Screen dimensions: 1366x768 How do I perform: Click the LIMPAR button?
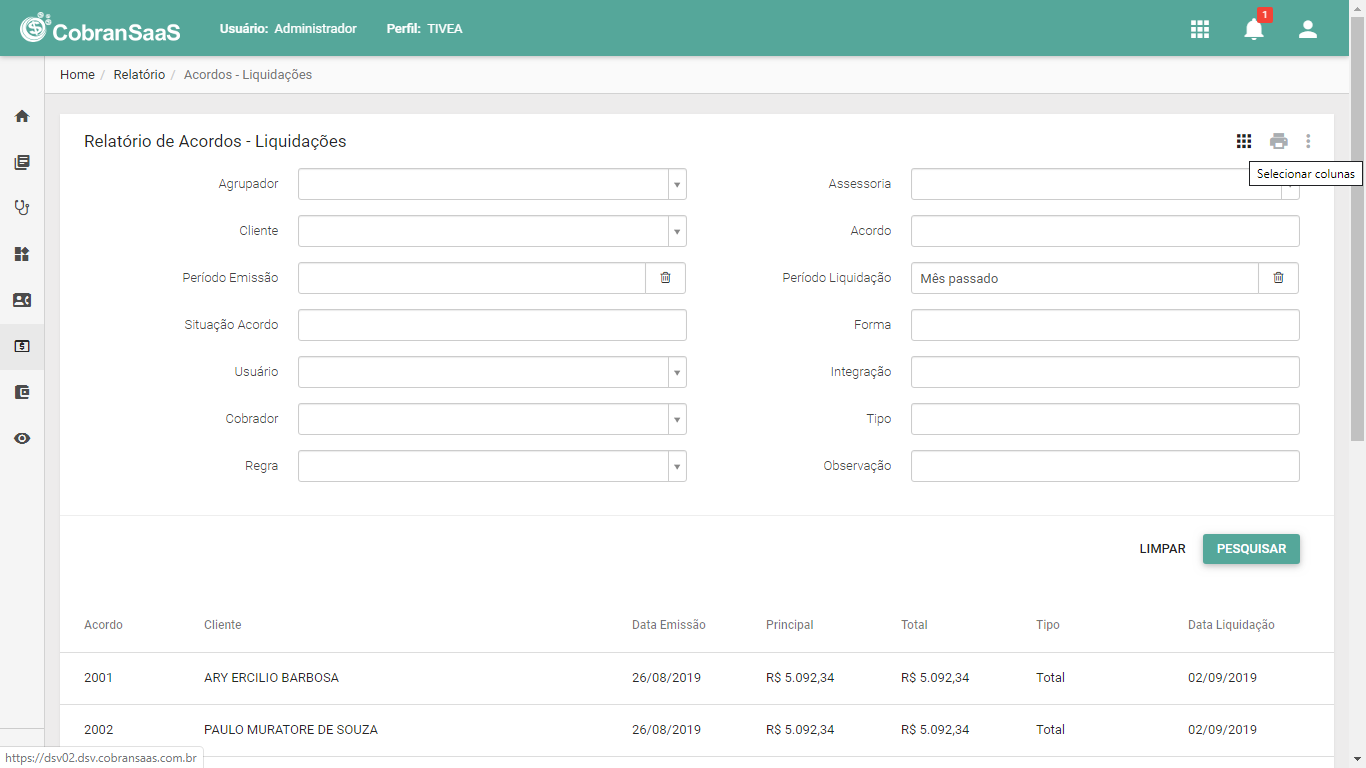coord(1163,549)
